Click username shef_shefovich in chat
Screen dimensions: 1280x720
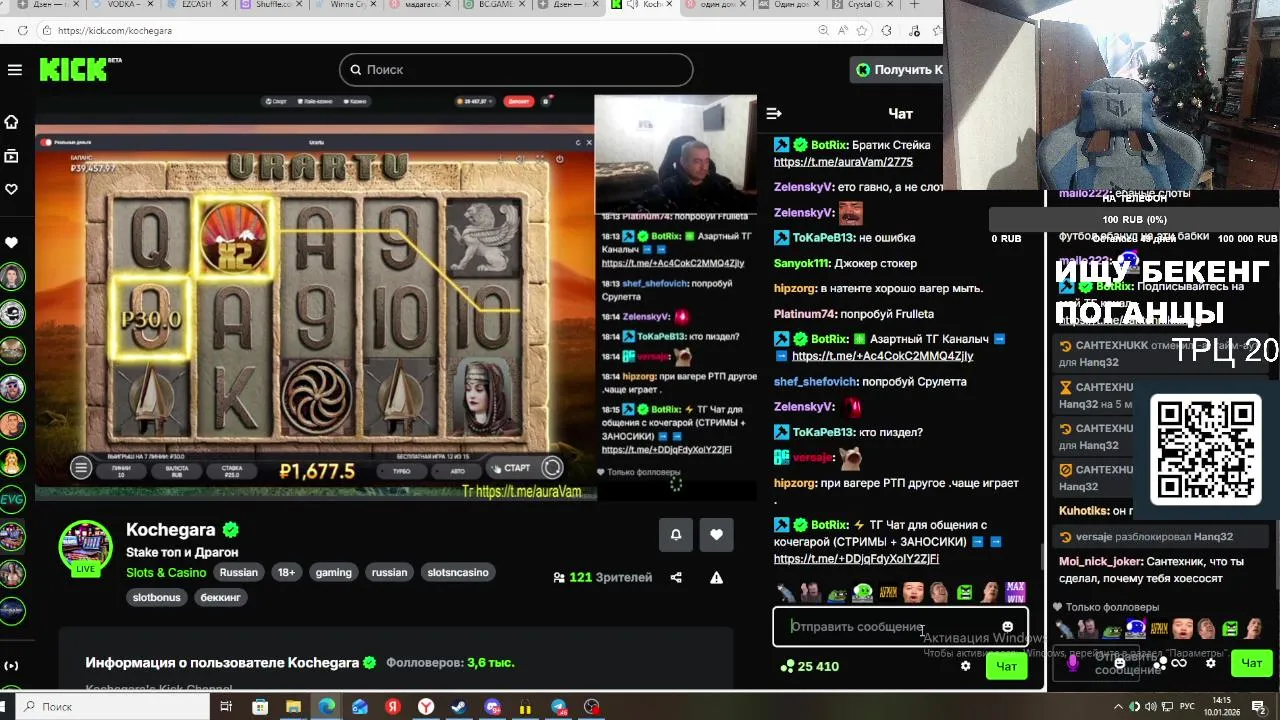tap(815, 382)
